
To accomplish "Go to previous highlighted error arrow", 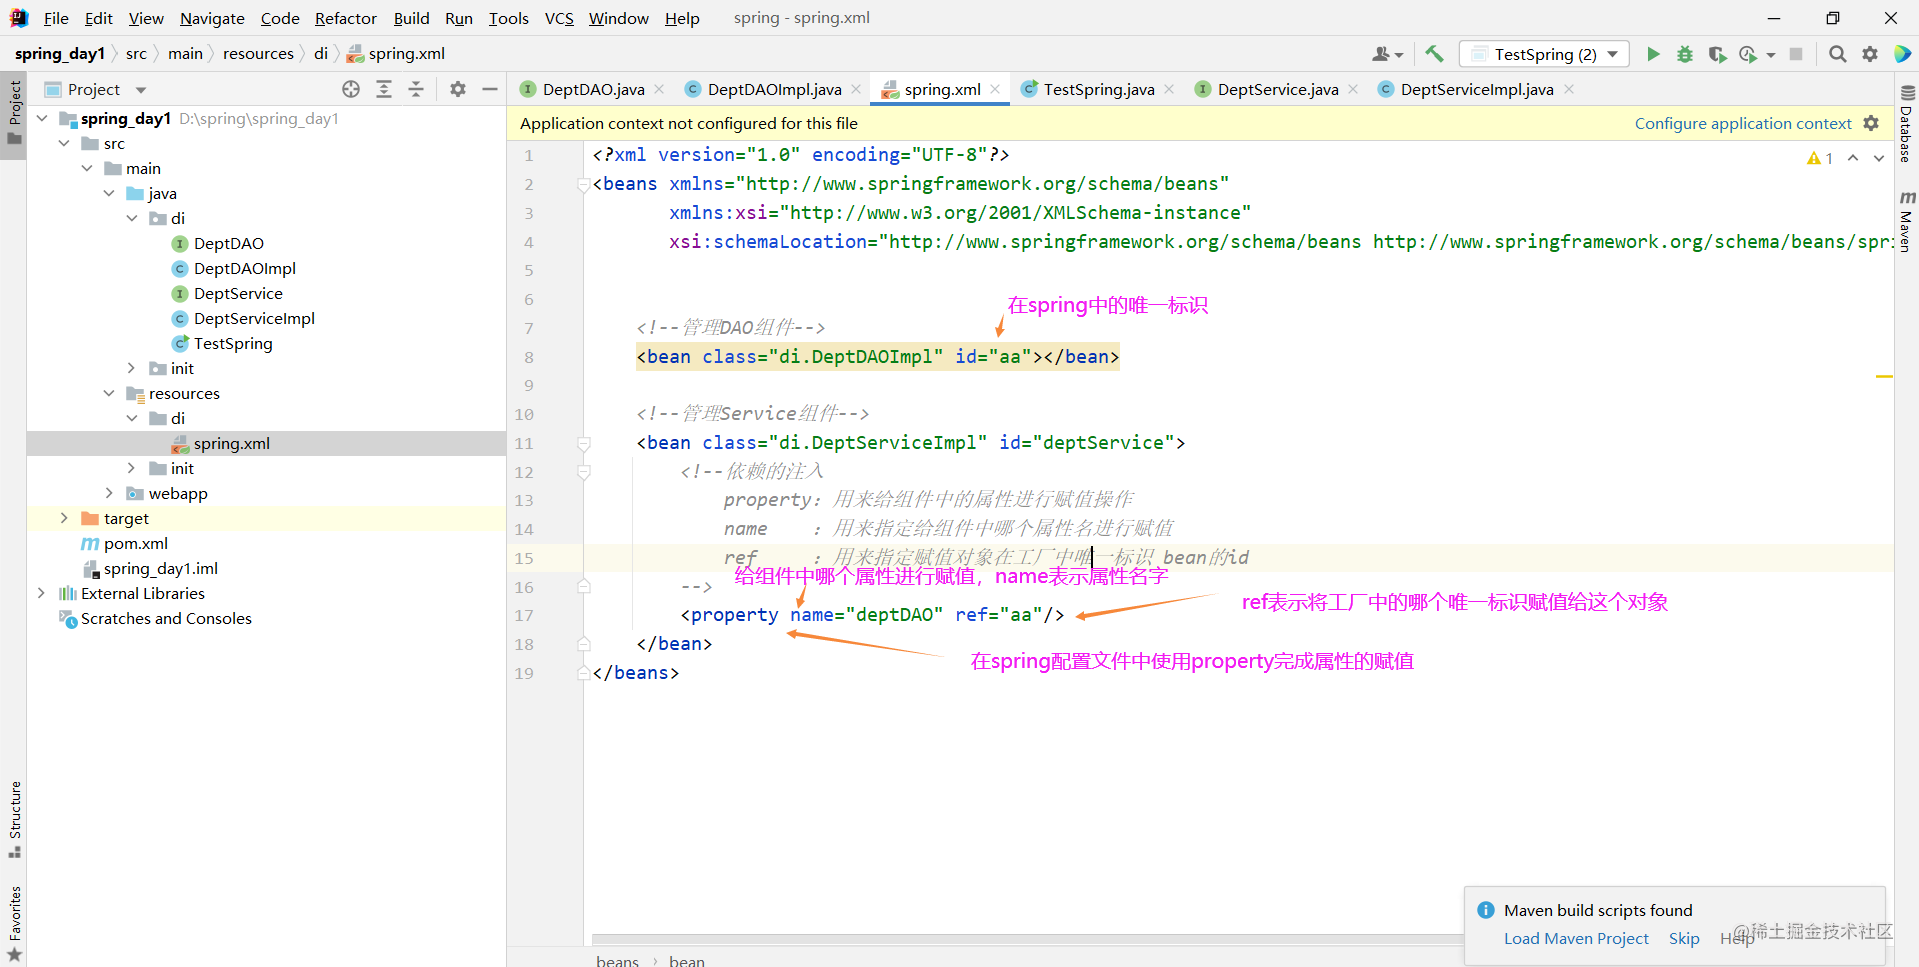I will (x=1853, y=158).
